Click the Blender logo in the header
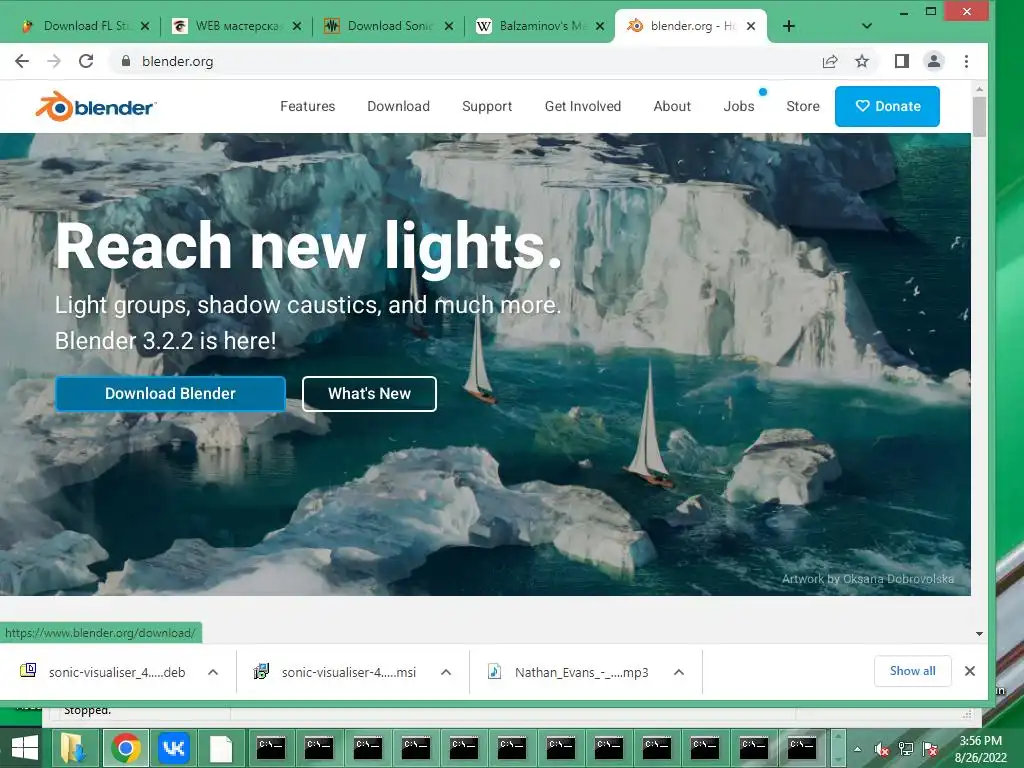Screen dimensions: 1024x768 tap(95, 106)
